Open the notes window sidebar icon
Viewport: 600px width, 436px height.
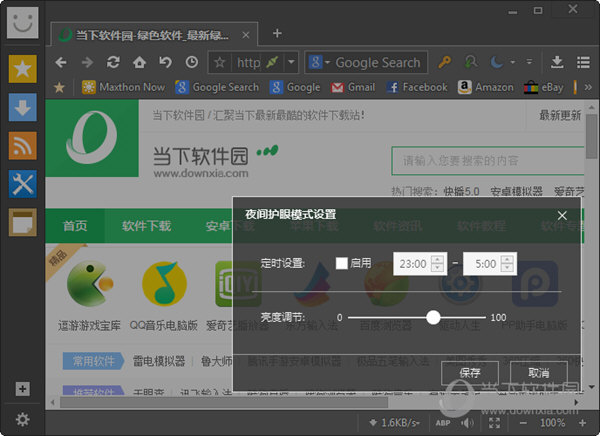[x=23, y=222]
